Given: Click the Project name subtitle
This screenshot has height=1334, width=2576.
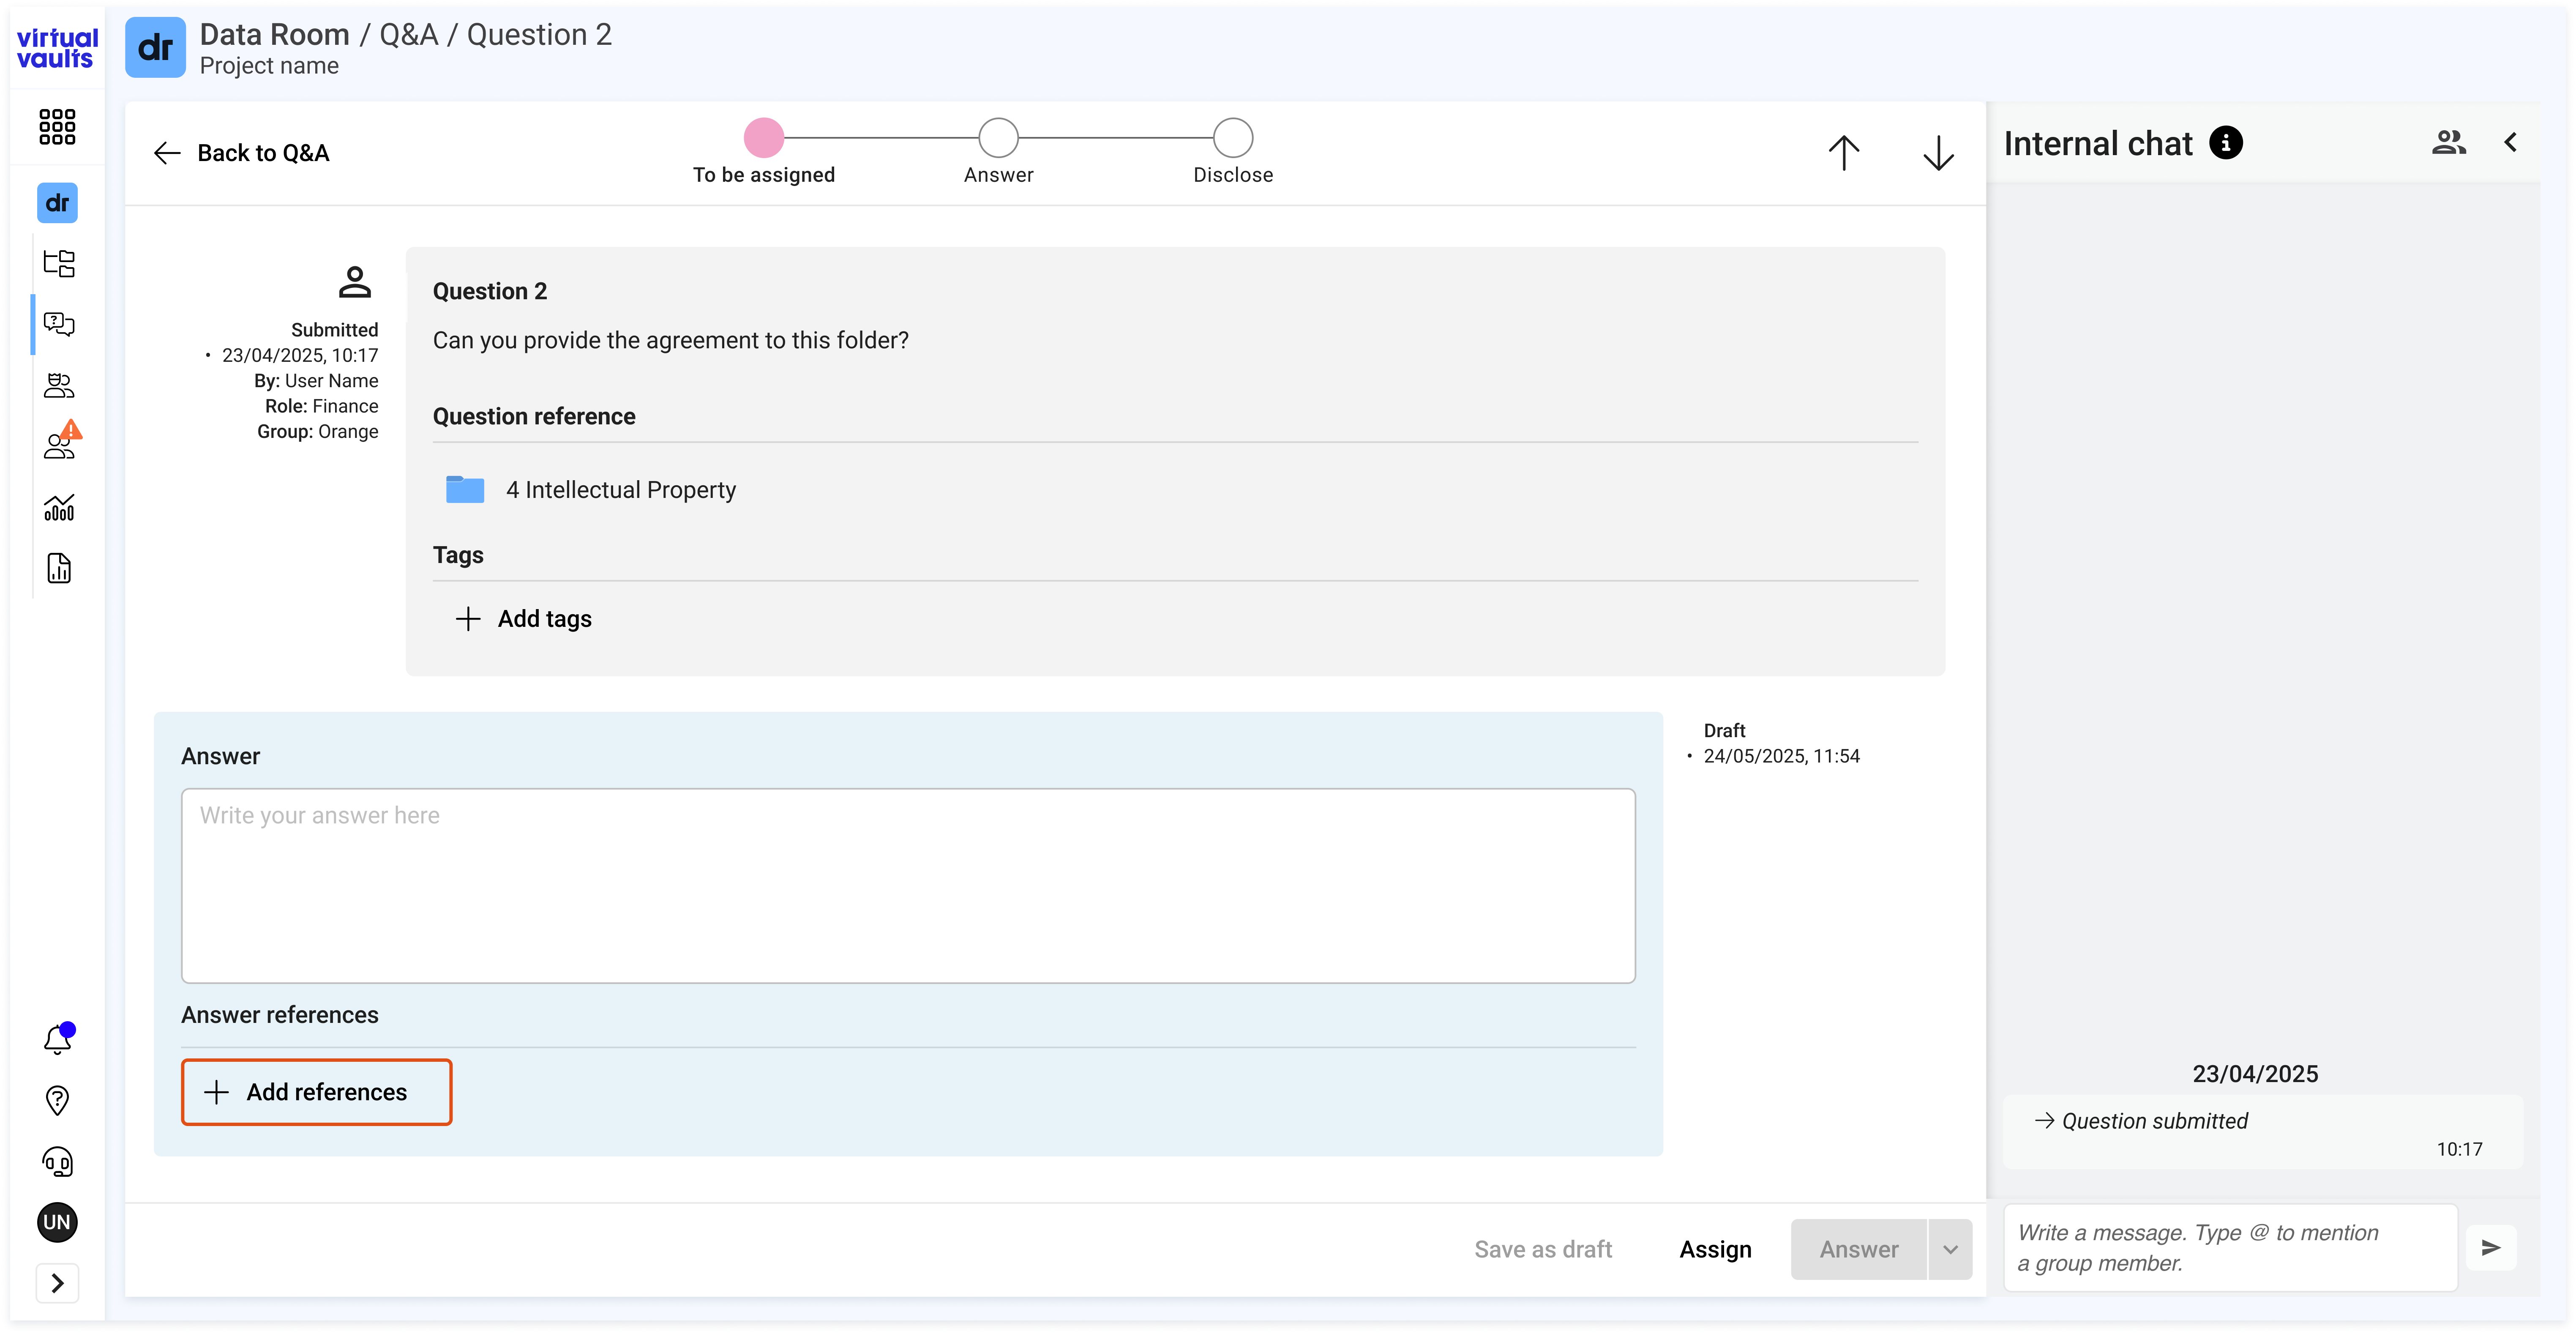Looking at the screenshot, I should tap(269, 66).
